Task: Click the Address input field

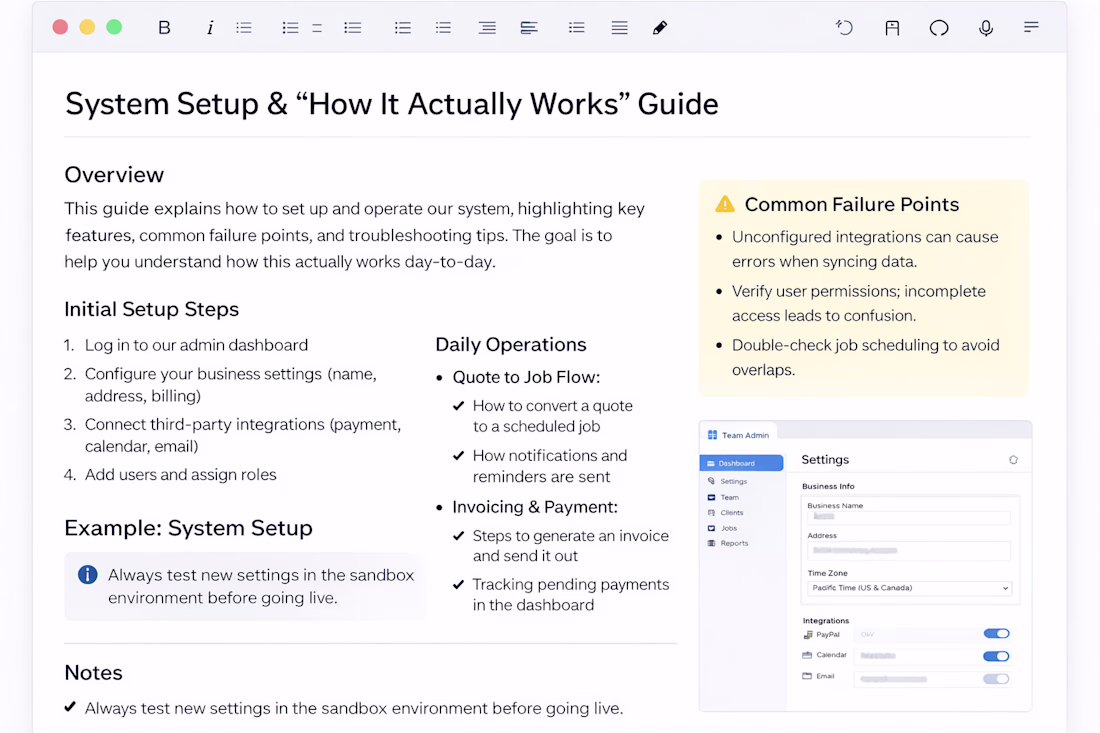Action: pyautogui.click(x=909, y=551)
